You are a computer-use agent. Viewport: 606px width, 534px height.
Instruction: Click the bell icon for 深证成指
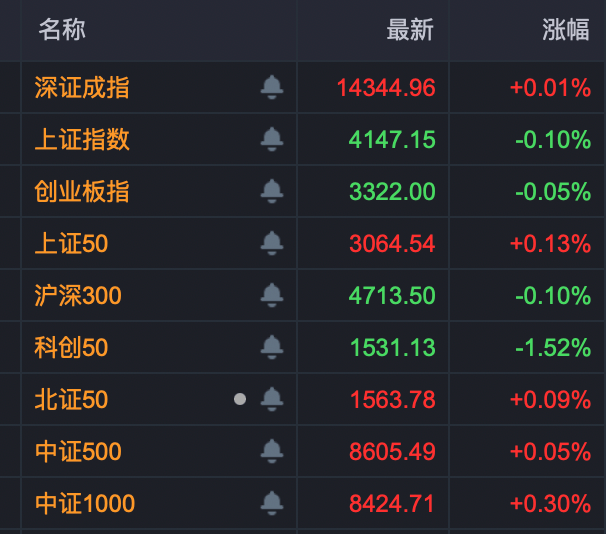(x=271, y=88)
